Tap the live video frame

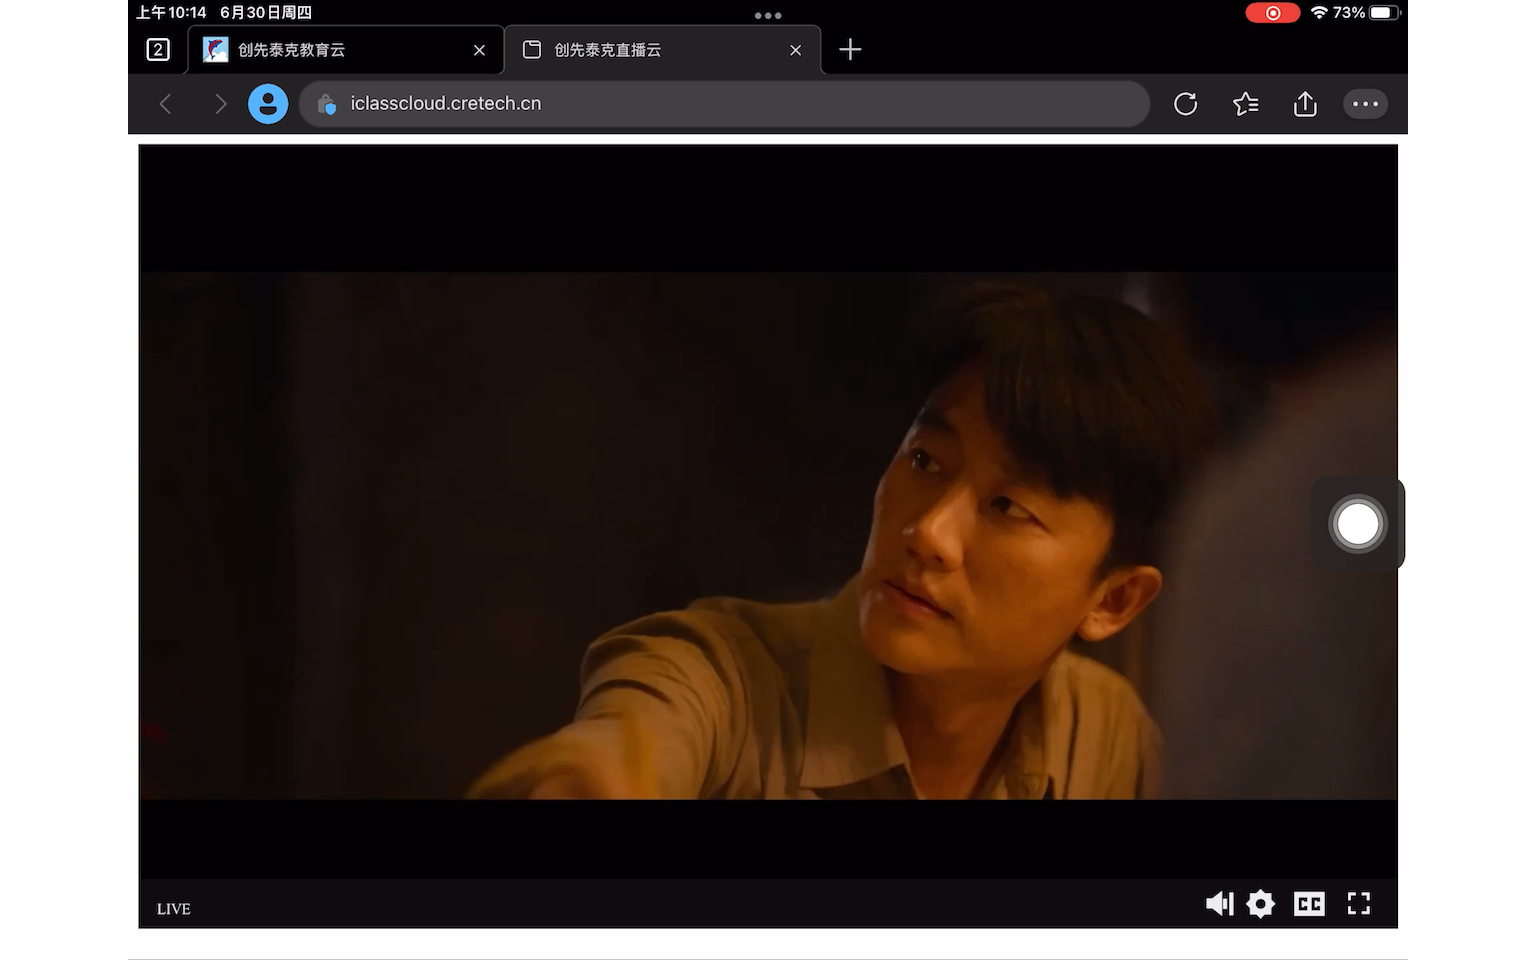point(768,535)
